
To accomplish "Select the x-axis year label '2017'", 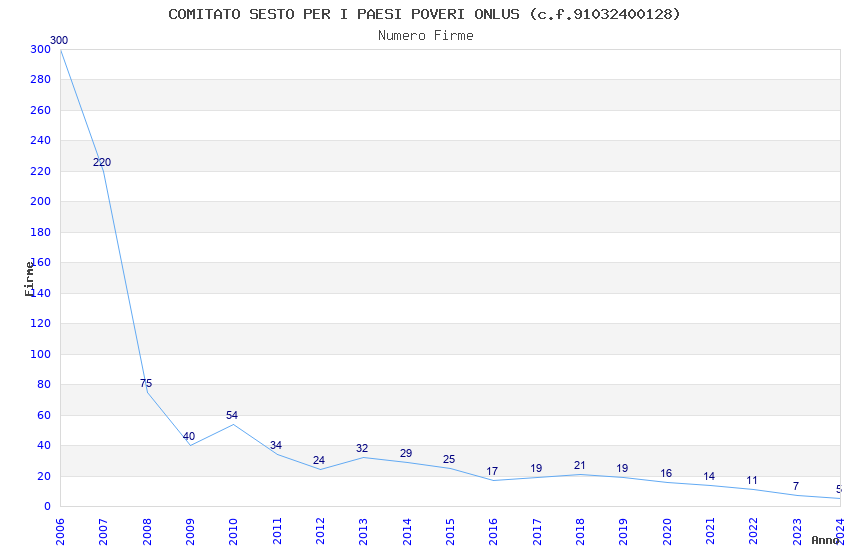I will [x=537, y=531].
